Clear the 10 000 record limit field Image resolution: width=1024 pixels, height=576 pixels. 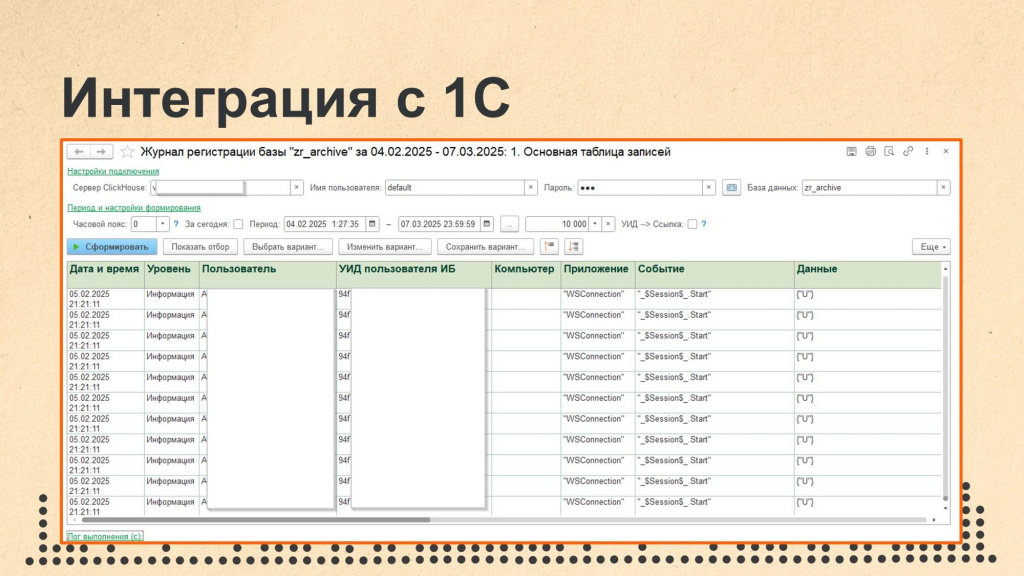point(608,224)
